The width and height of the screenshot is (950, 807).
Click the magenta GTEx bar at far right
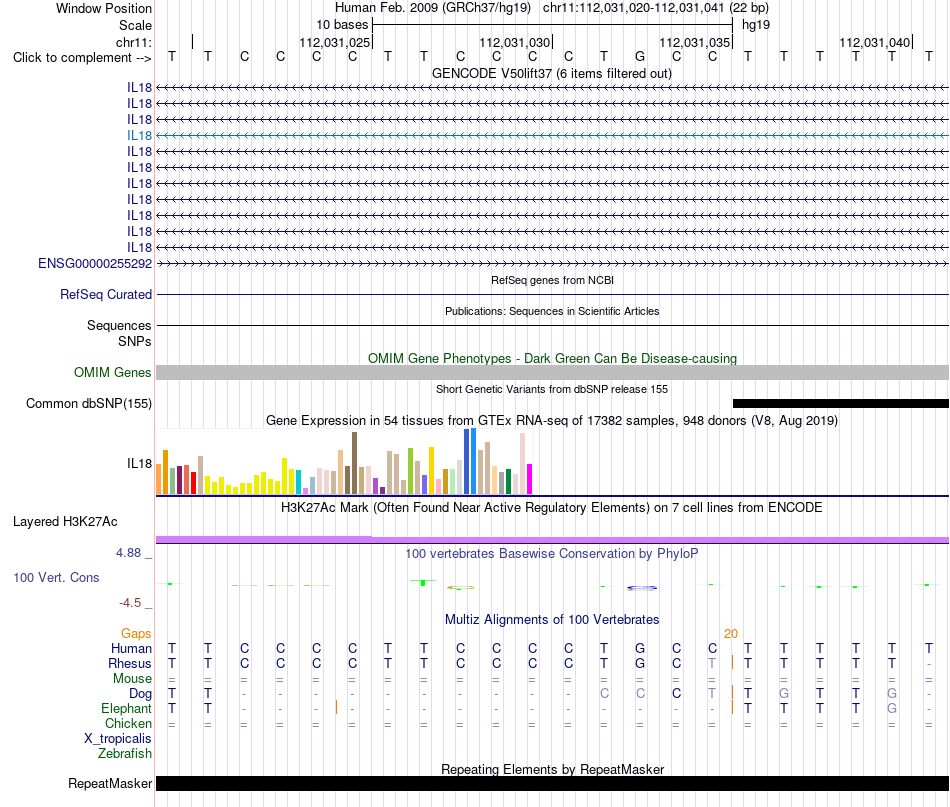pyautogui.click(x=530, y=479)
